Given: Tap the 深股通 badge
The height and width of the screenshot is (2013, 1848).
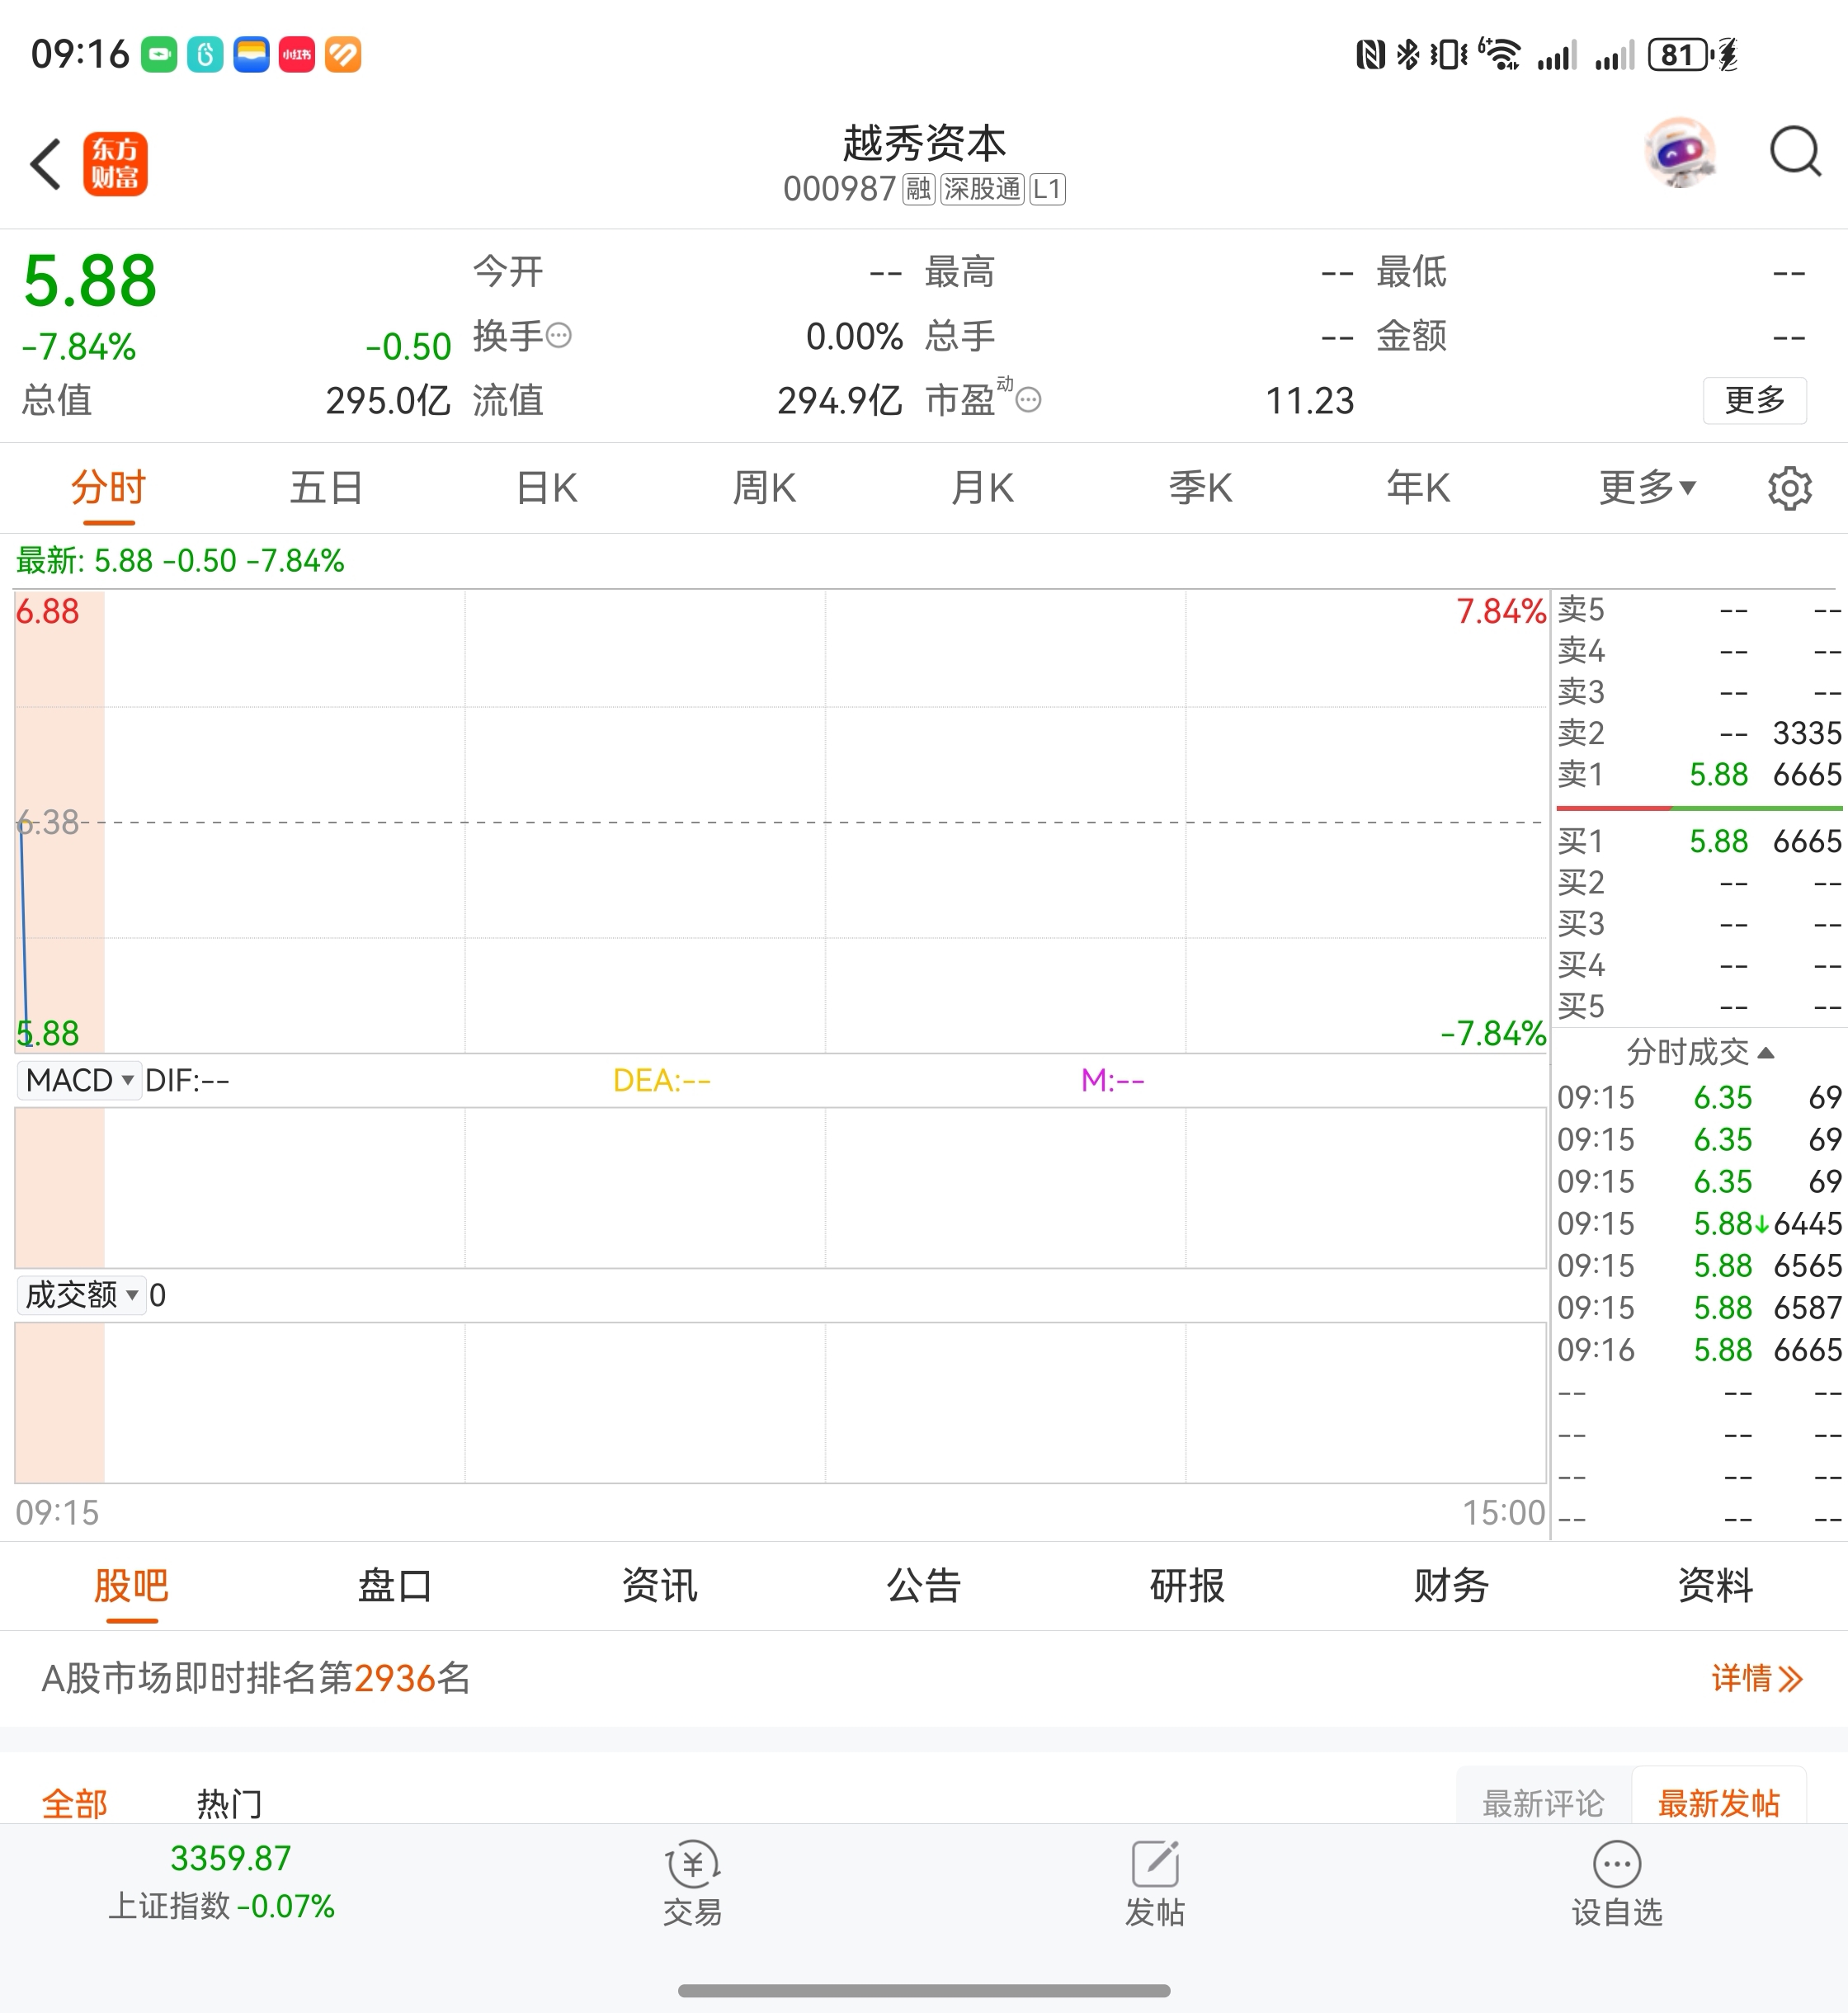Looking at the screenshot, I should (982, 189).
